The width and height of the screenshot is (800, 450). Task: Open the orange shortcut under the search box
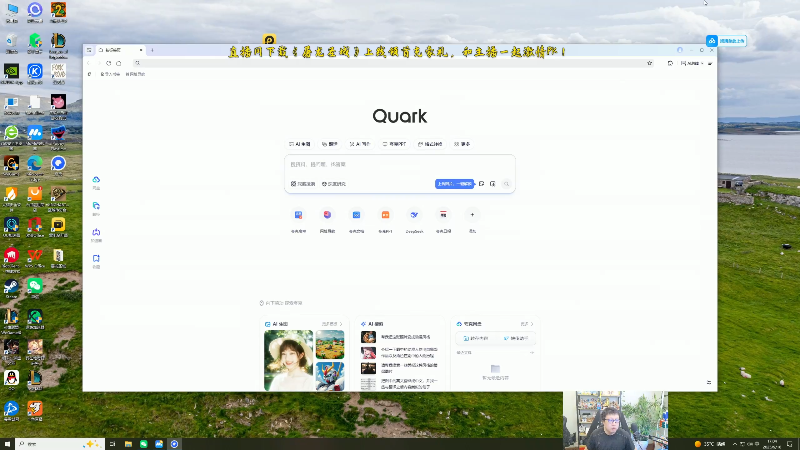(385, 215)
